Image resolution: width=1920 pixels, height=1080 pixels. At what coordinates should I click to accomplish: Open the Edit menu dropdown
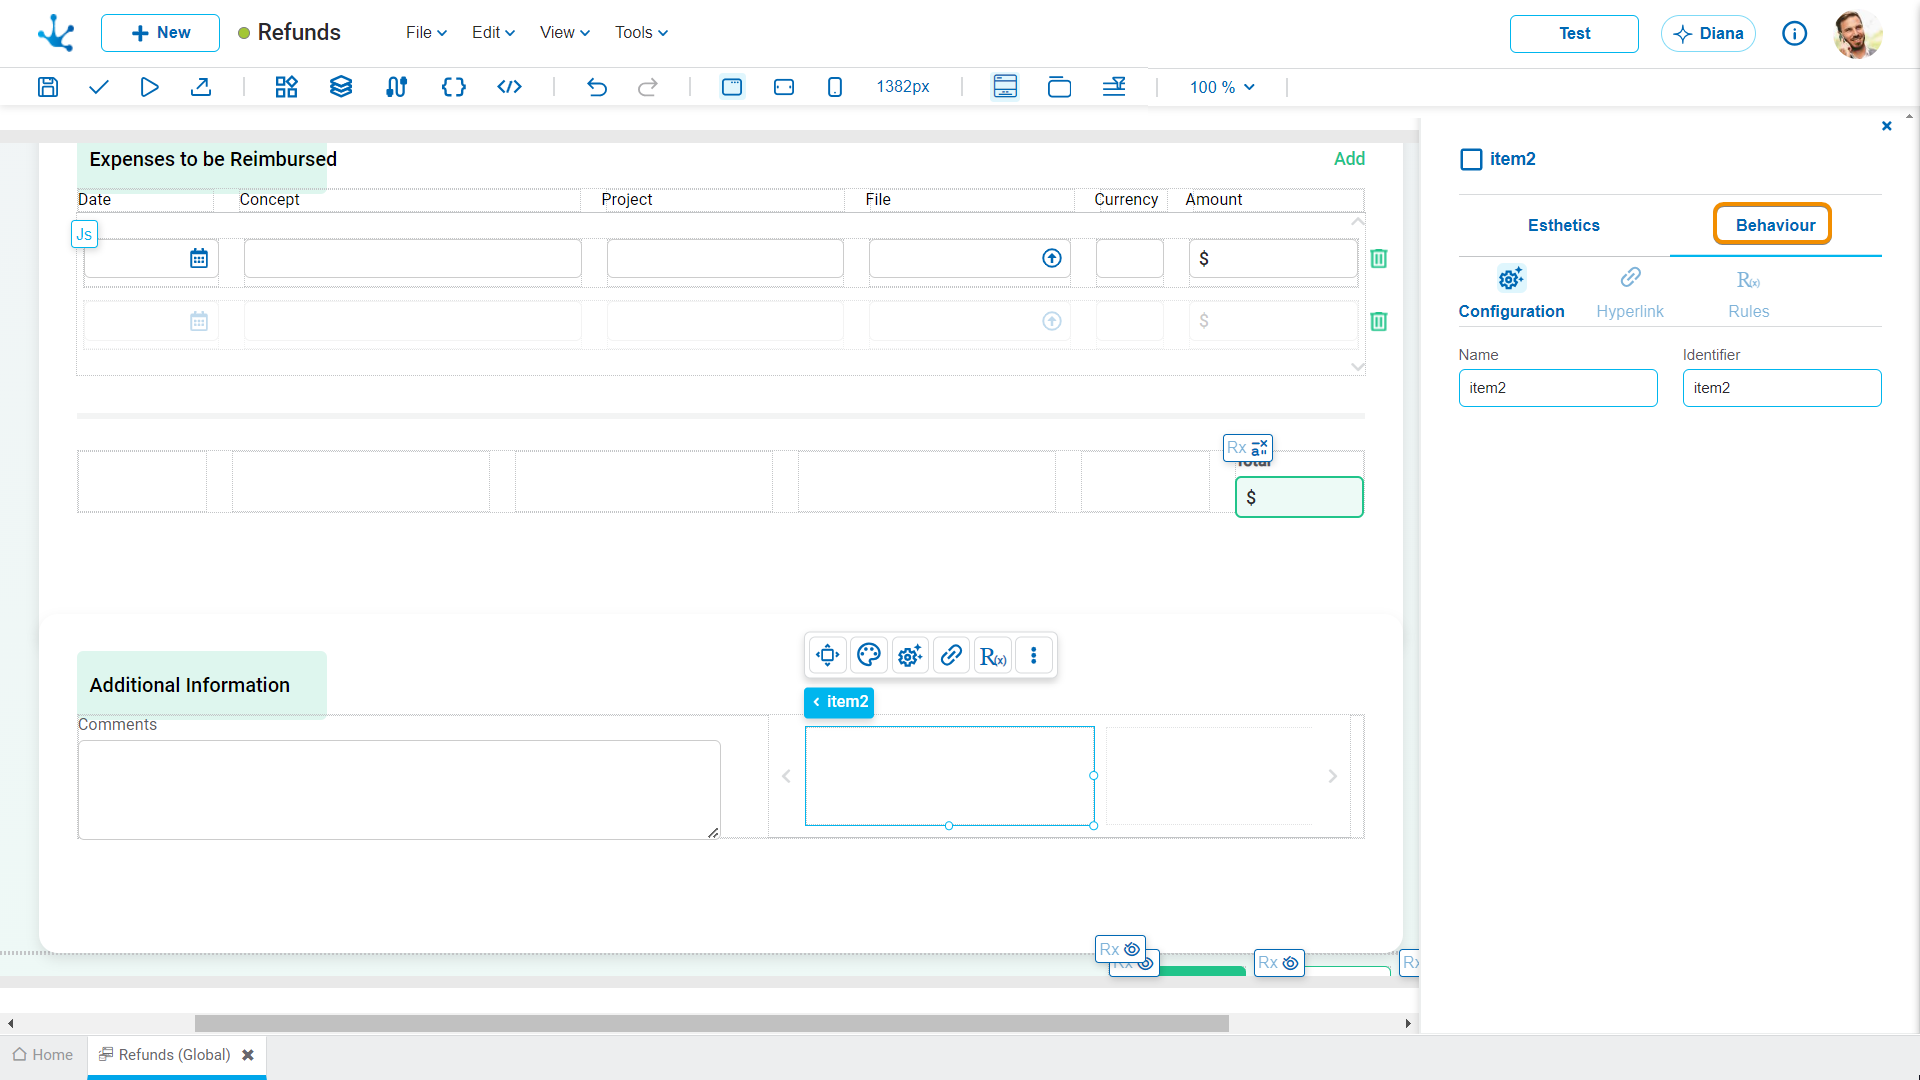pyautogui.click(x=493, y=33)
